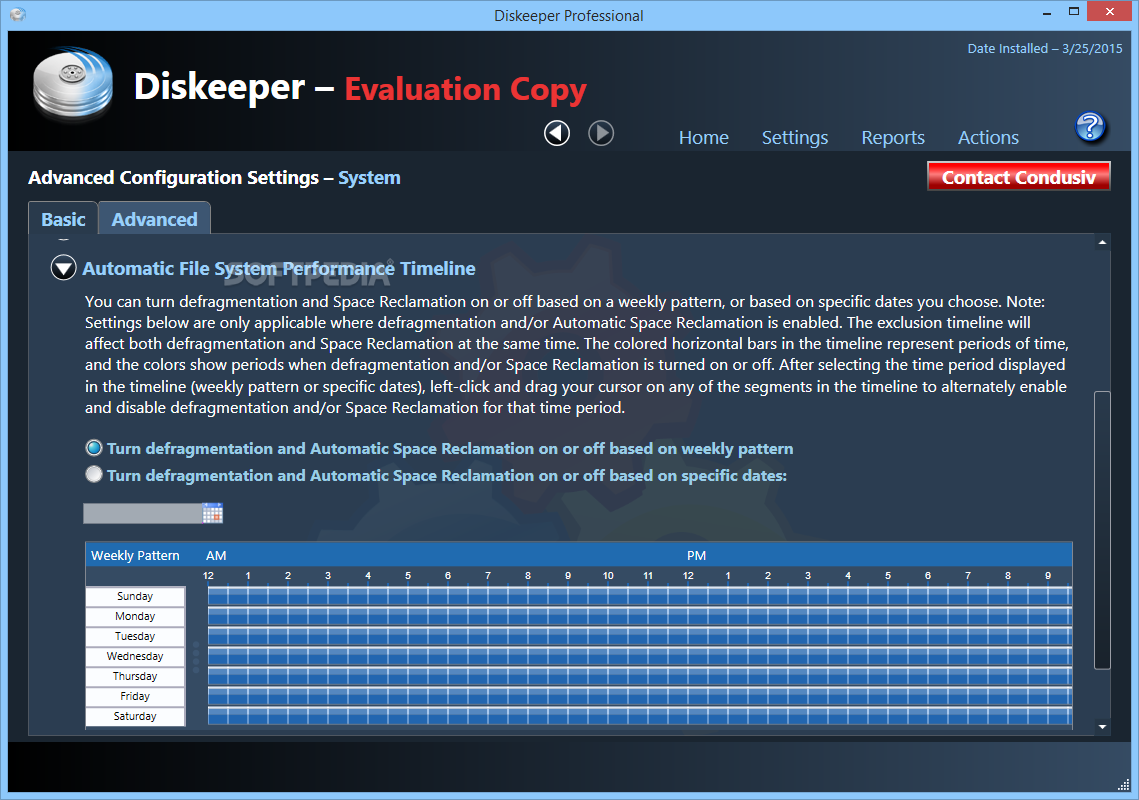Click the scroll up arrow
The image size is (1139, 800).
1102,242
